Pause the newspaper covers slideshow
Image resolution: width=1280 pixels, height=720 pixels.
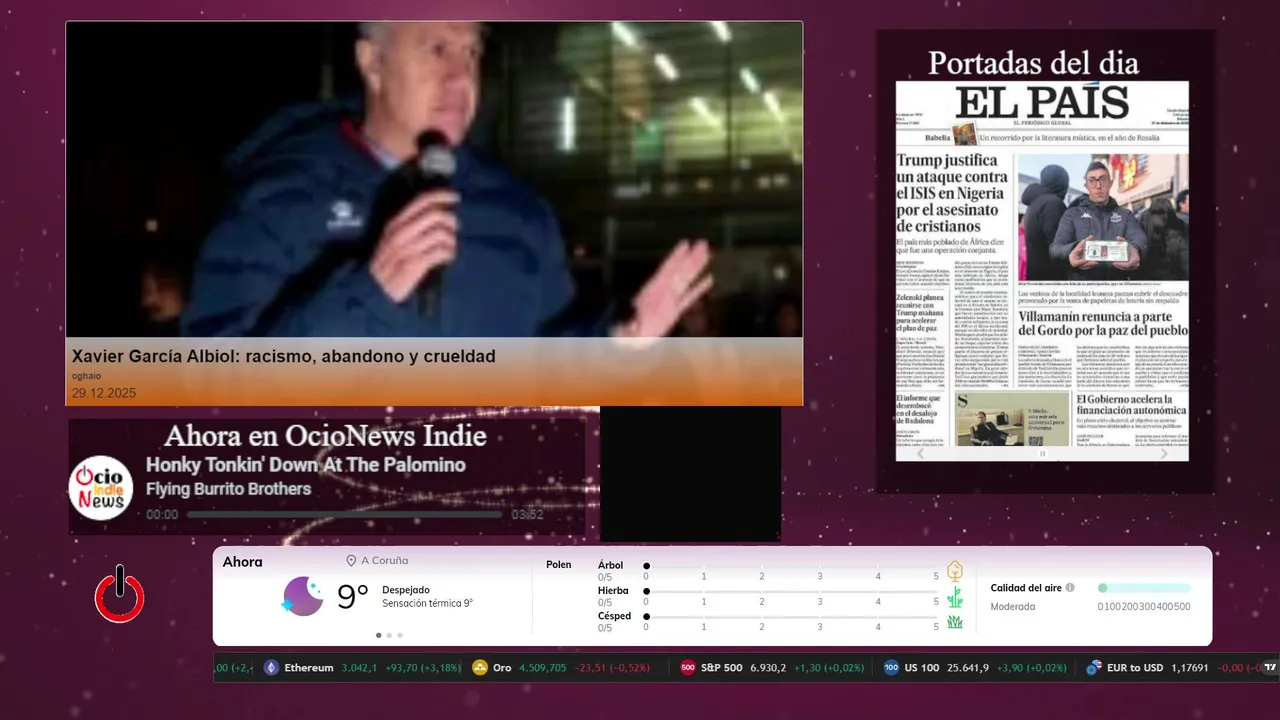pos(1042,454)
